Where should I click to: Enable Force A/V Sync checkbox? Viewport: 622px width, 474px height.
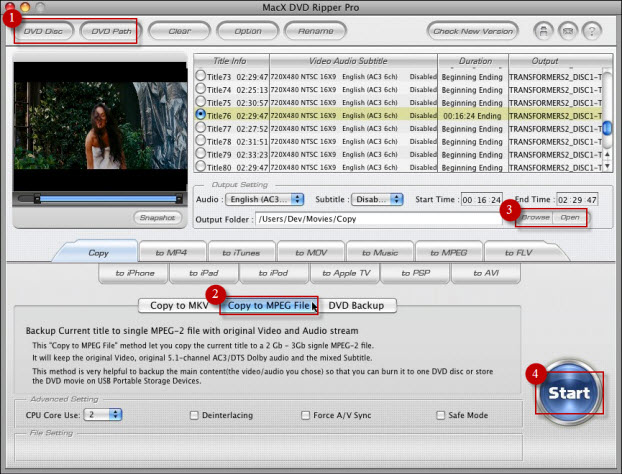305,415
